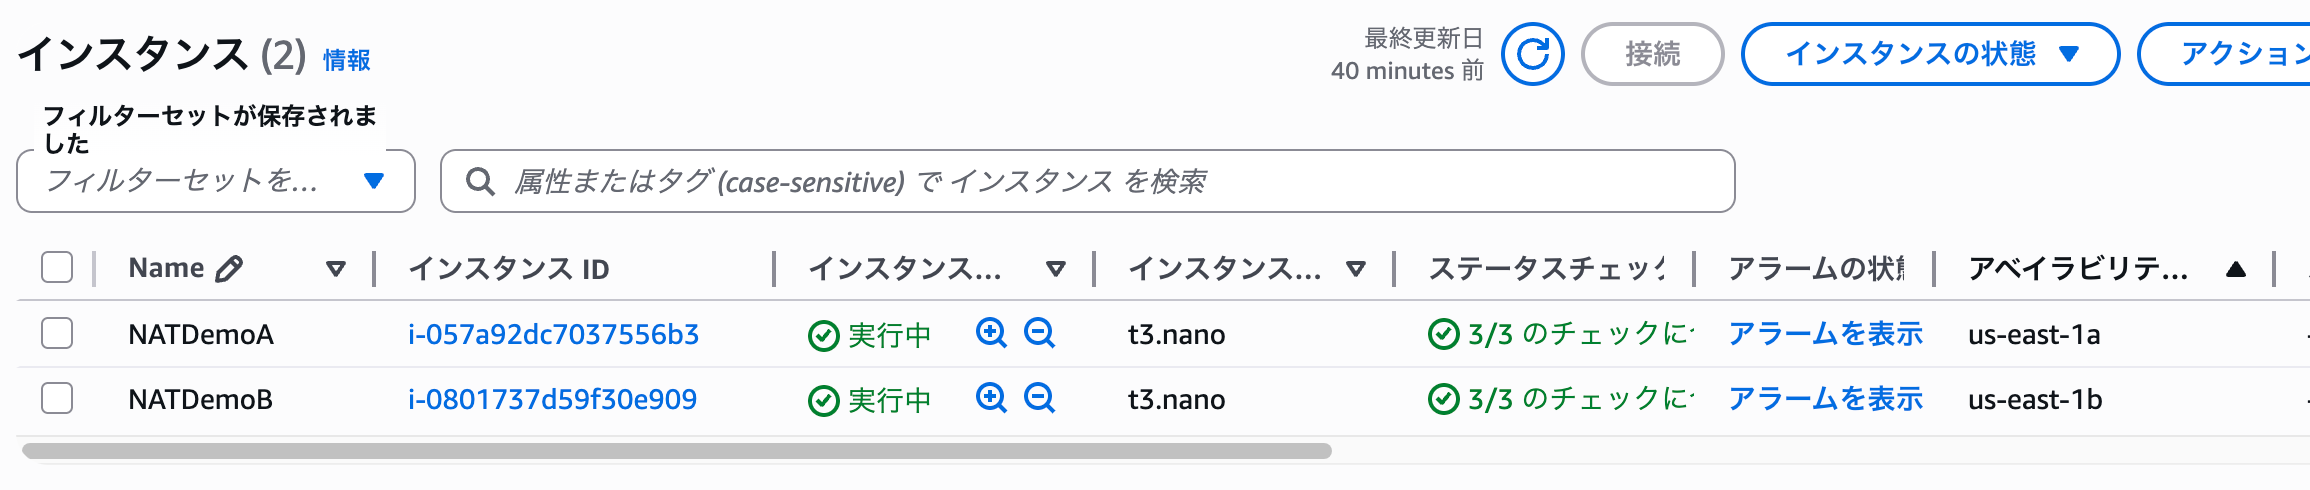The image size is (2310, 490).
Task: Open instance link i-057a92dc7037556b3
Action: [x=553, y=334]
